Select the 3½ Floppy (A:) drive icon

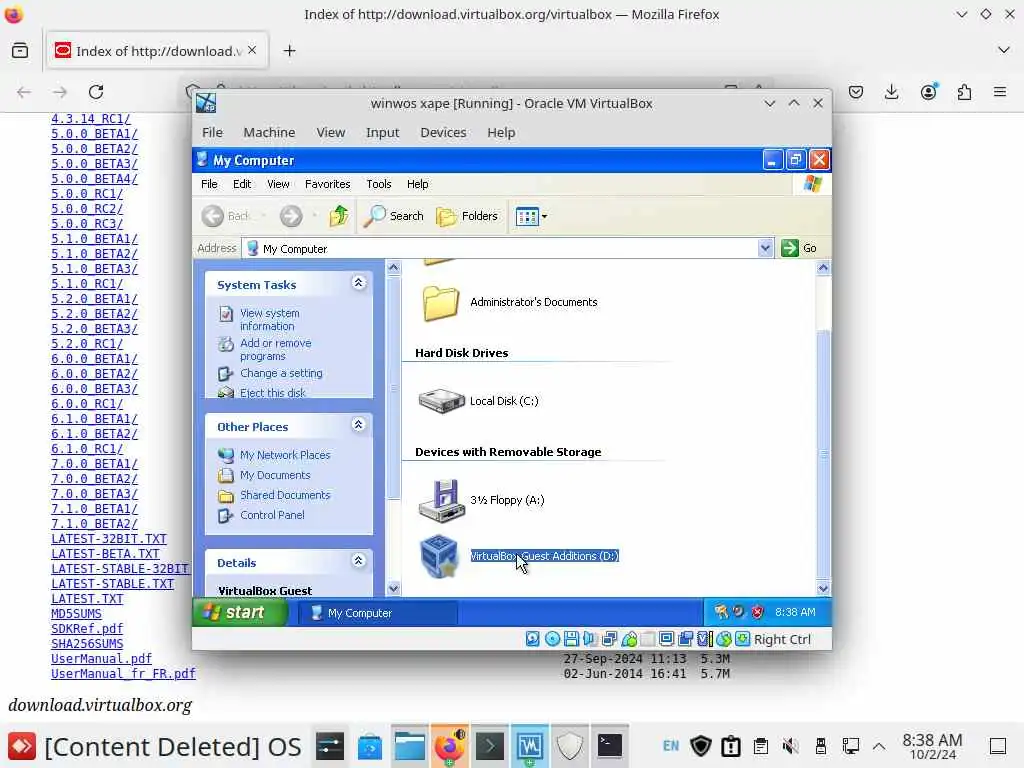pos(441,501)
